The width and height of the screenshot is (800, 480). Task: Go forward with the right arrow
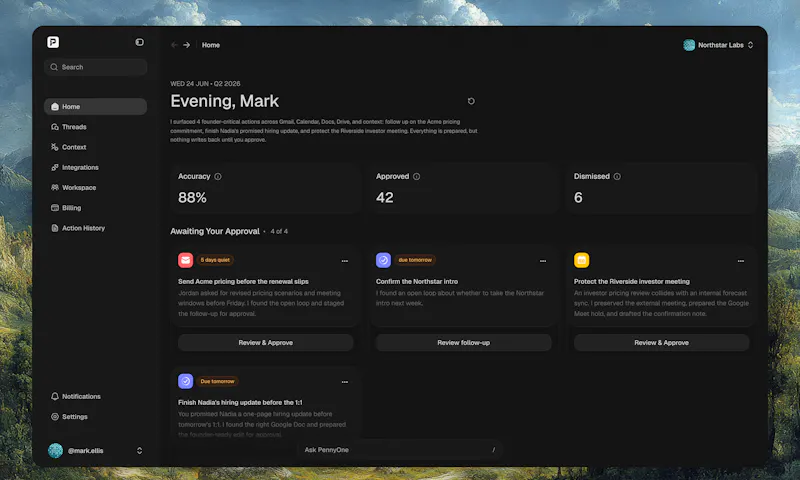pos(187,45)
